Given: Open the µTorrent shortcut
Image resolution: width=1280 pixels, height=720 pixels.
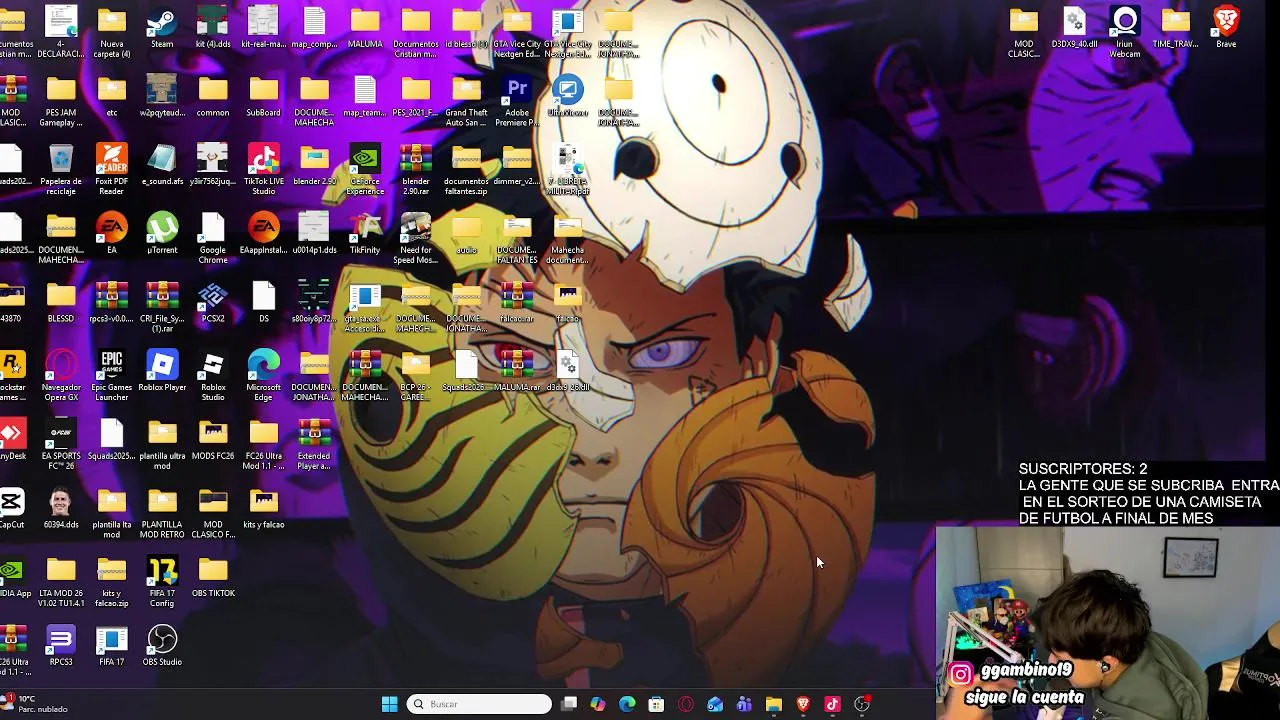Looking at the screenshot, I should point(162,233).
